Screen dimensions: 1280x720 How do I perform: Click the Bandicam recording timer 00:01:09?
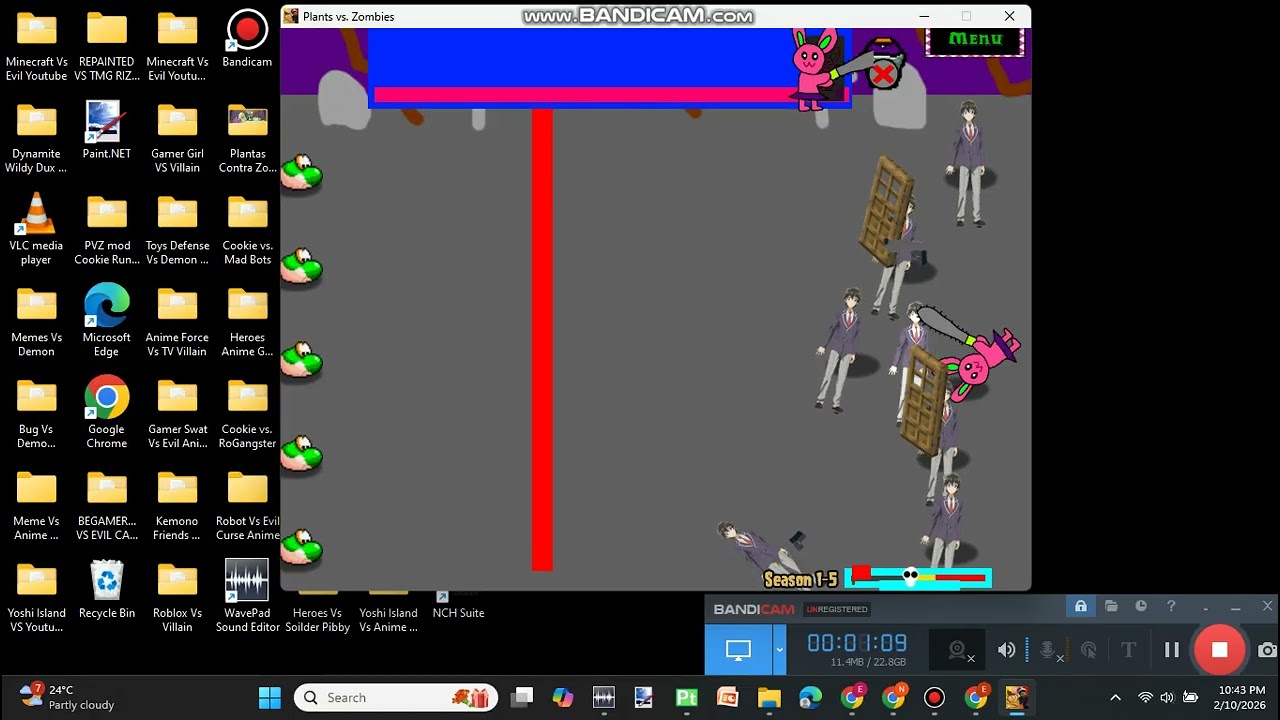coord(857,643)
